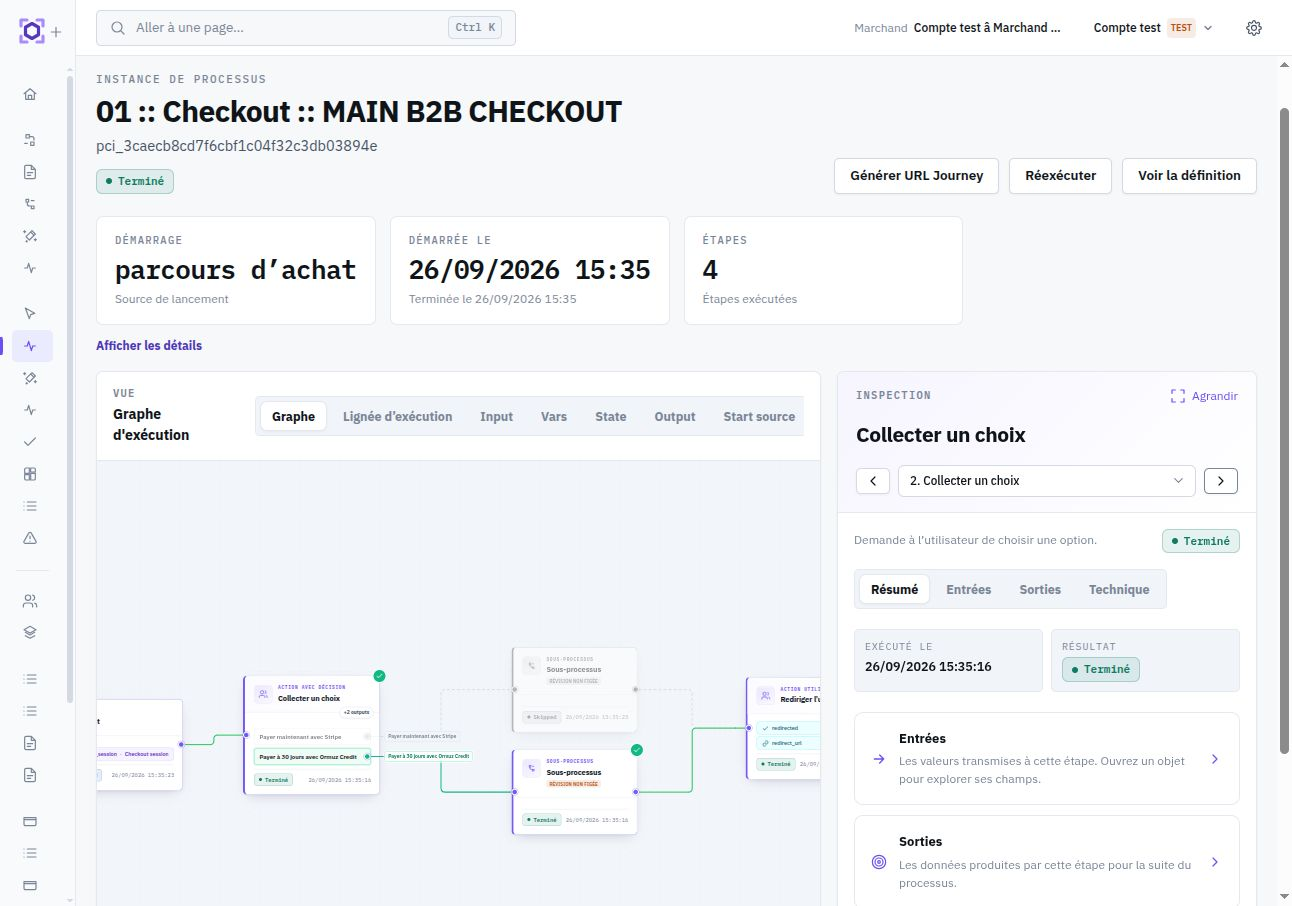Open the four-squares grid sidebar icon
Screen dimensions: 1292x906
pos(30,474)
